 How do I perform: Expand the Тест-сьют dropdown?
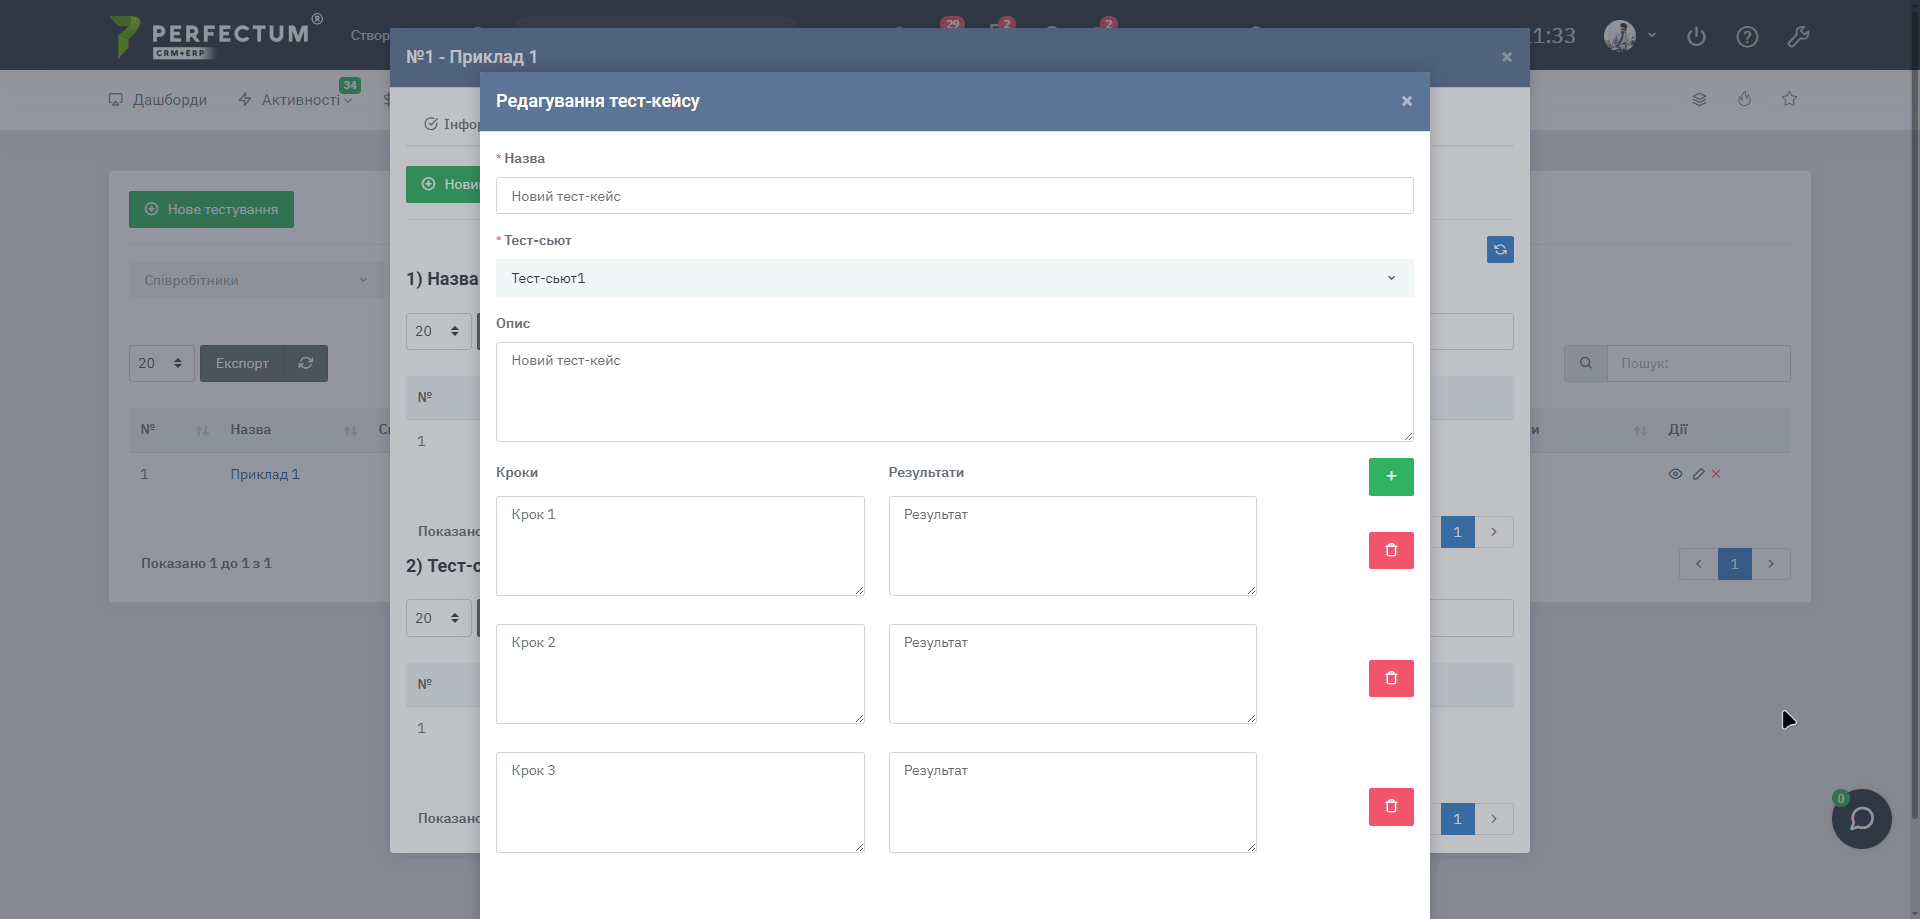(x=954, y=278)
